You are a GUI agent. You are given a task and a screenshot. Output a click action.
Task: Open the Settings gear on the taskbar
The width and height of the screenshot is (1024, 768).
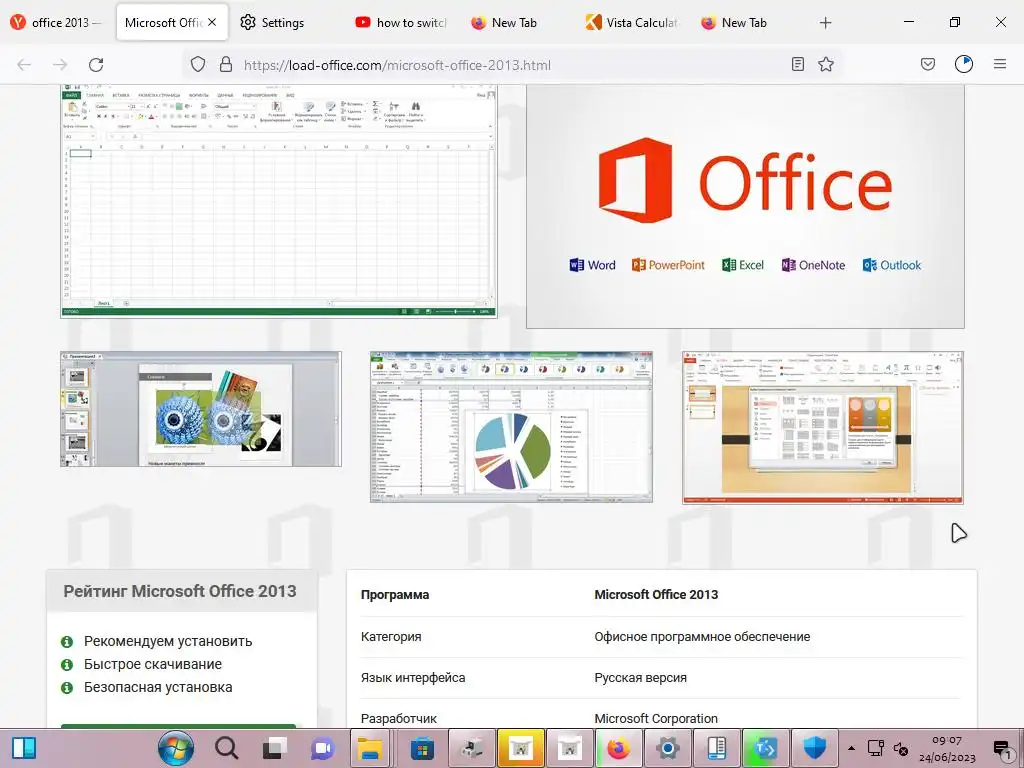667,748
